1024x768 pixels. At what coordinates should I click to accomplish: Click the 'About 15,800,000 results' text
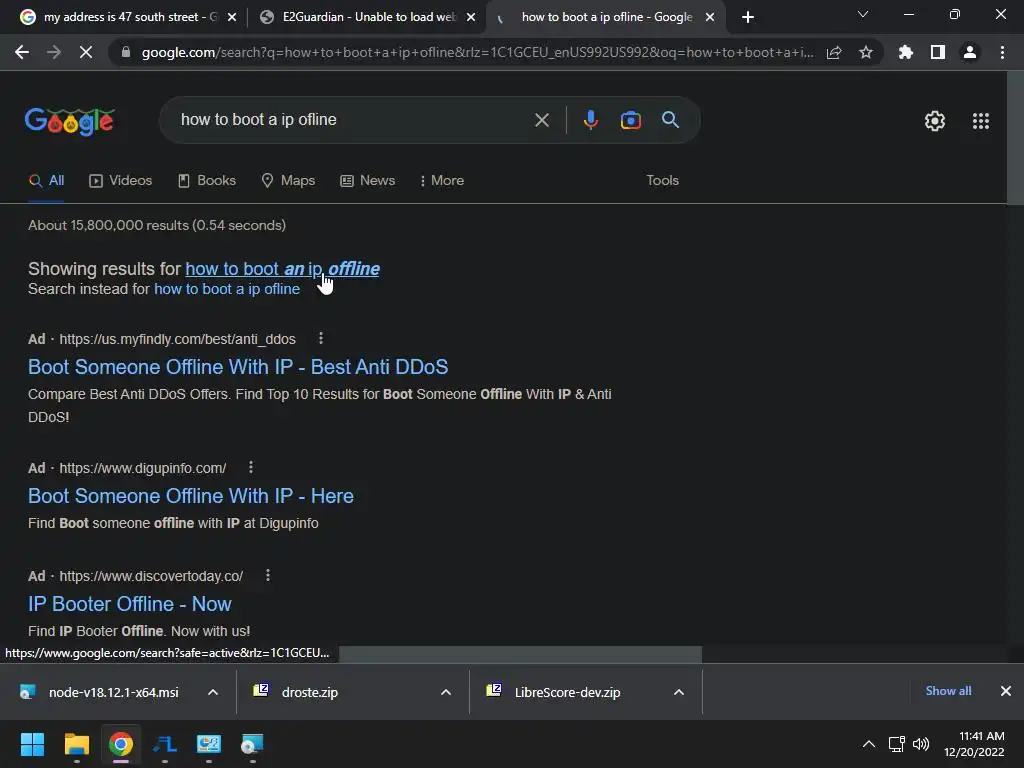tap(157, 225)
